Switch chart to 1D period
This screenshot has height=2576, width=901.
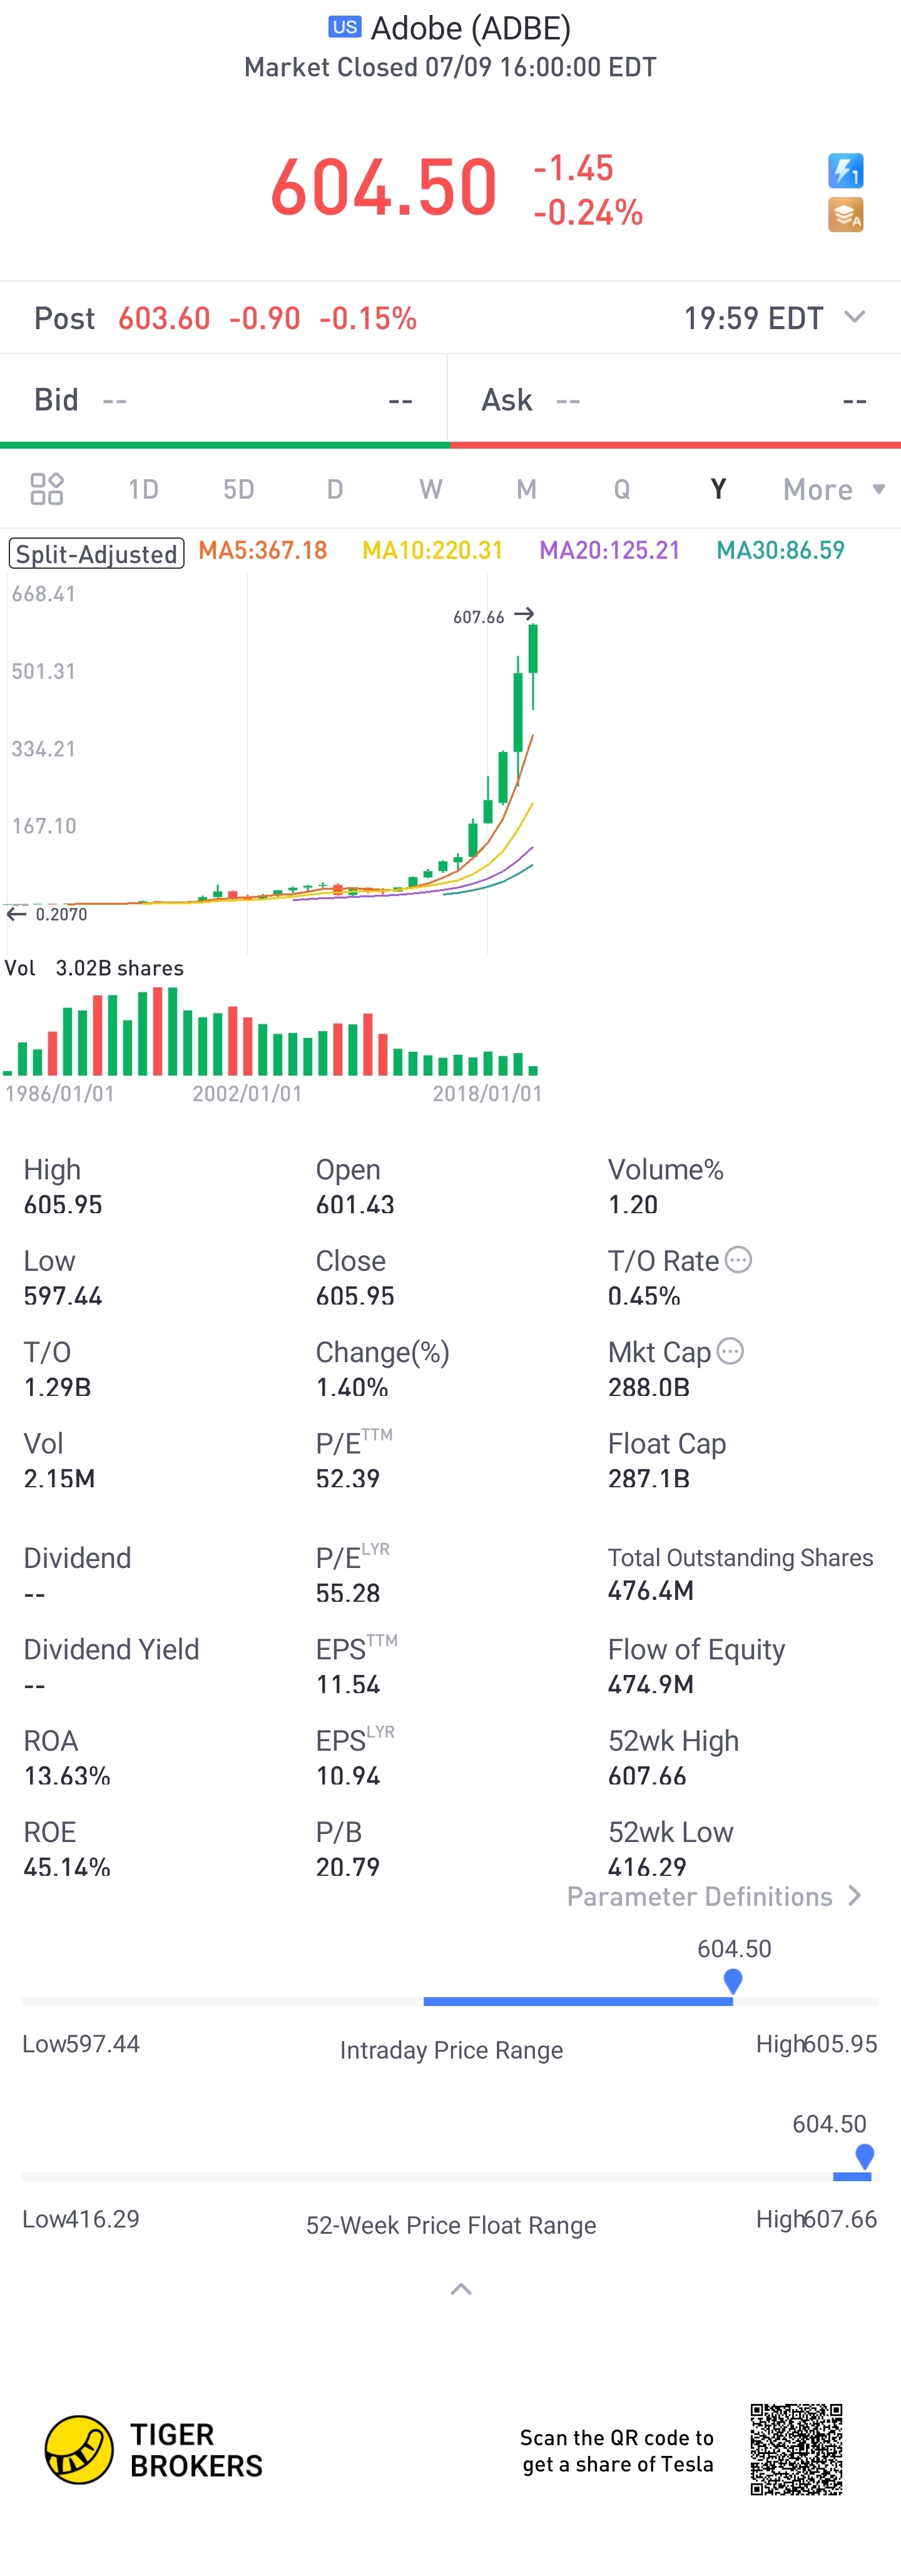tap(143, 489)
